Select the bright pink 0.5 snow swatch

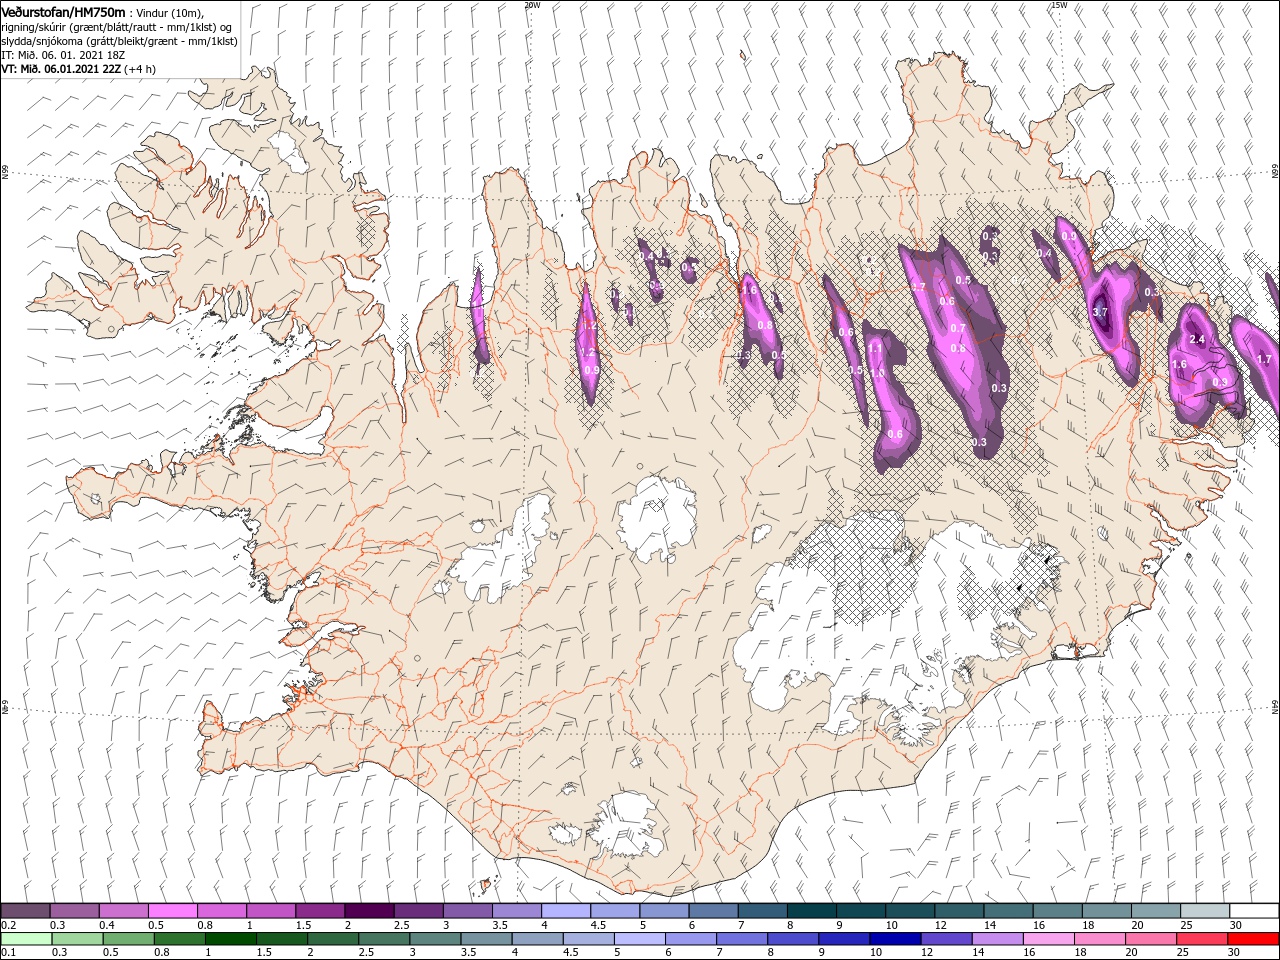172,910
